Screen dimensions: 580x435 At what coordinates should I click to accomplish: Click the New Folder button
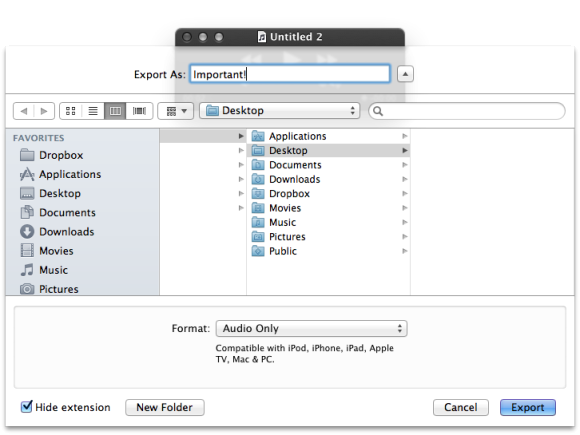pos(165,407)
